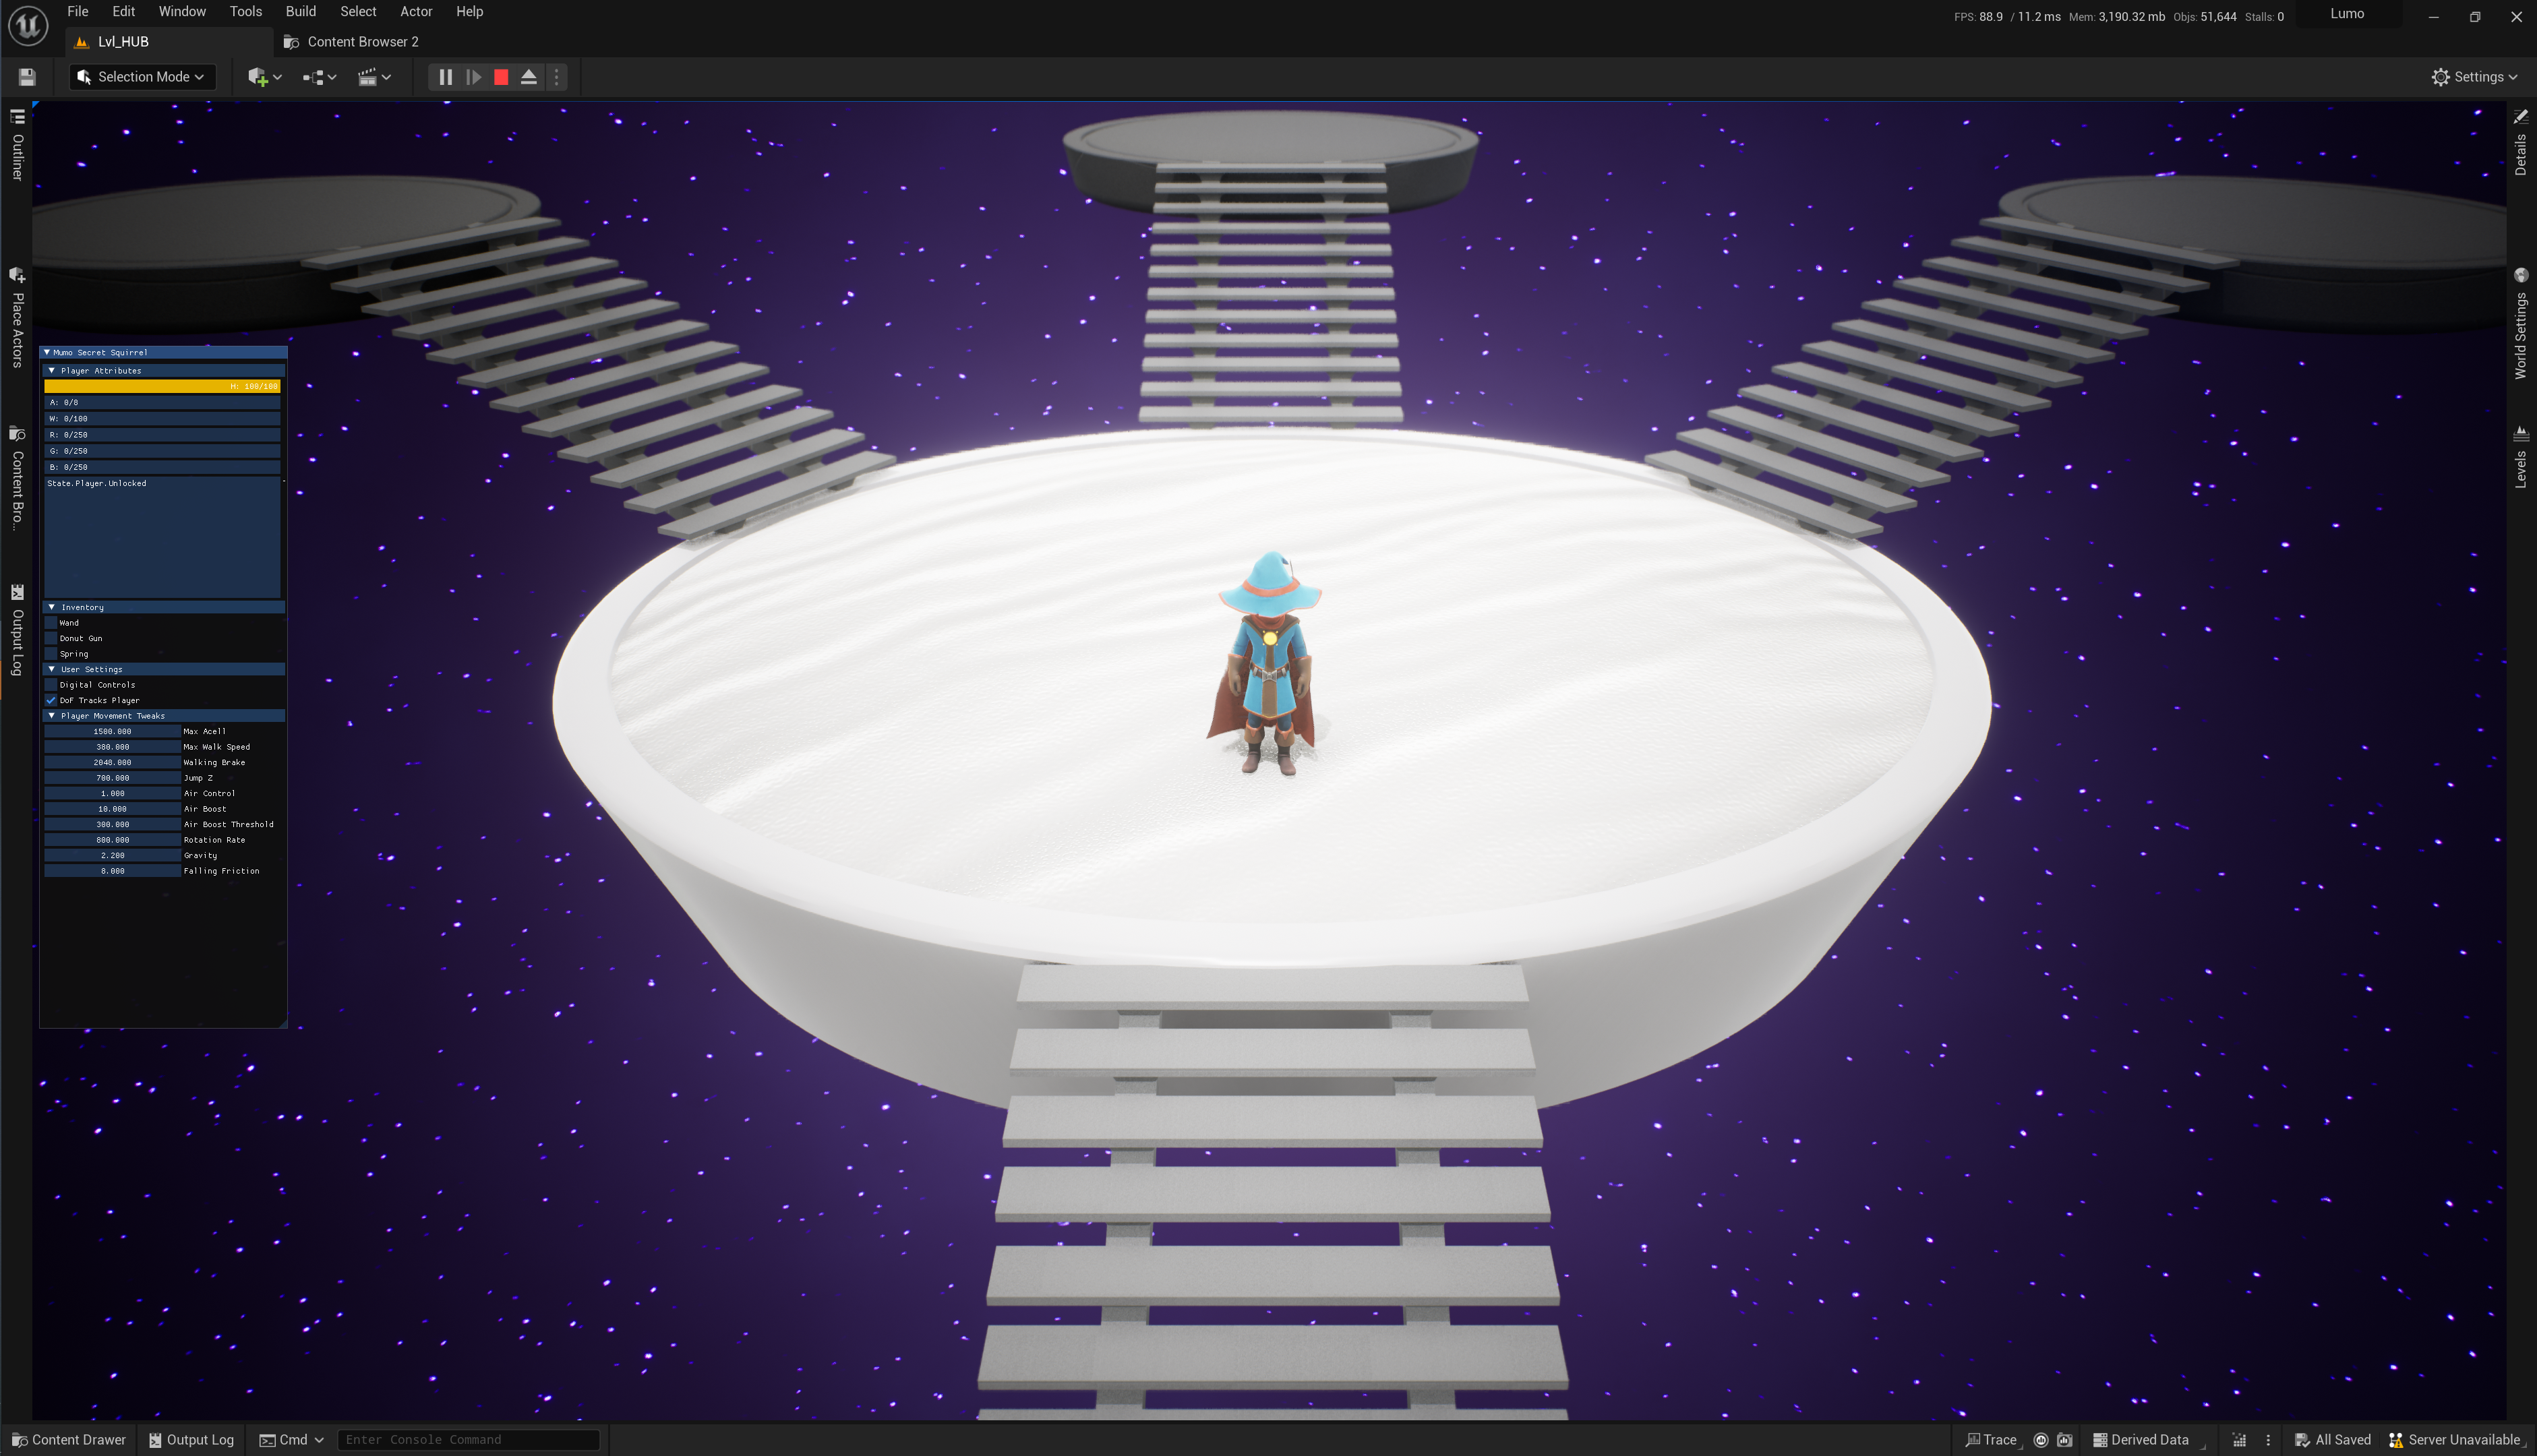Open the Outliner sidebar panel
This screenshot has height=1456, width=2537.
click(17, 145)
